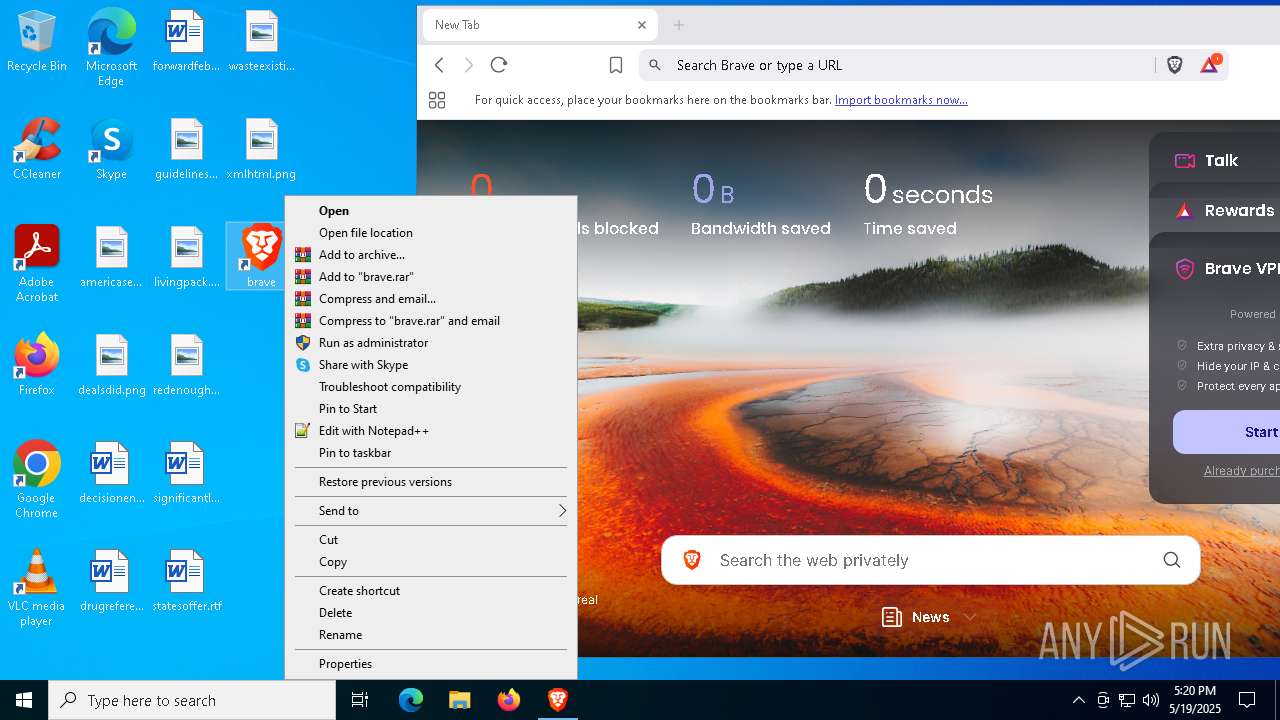Open Task View on the taskbar
The height and width of the screenshot is (720, 1280).
pyautogui.click(x=360, y=700)
